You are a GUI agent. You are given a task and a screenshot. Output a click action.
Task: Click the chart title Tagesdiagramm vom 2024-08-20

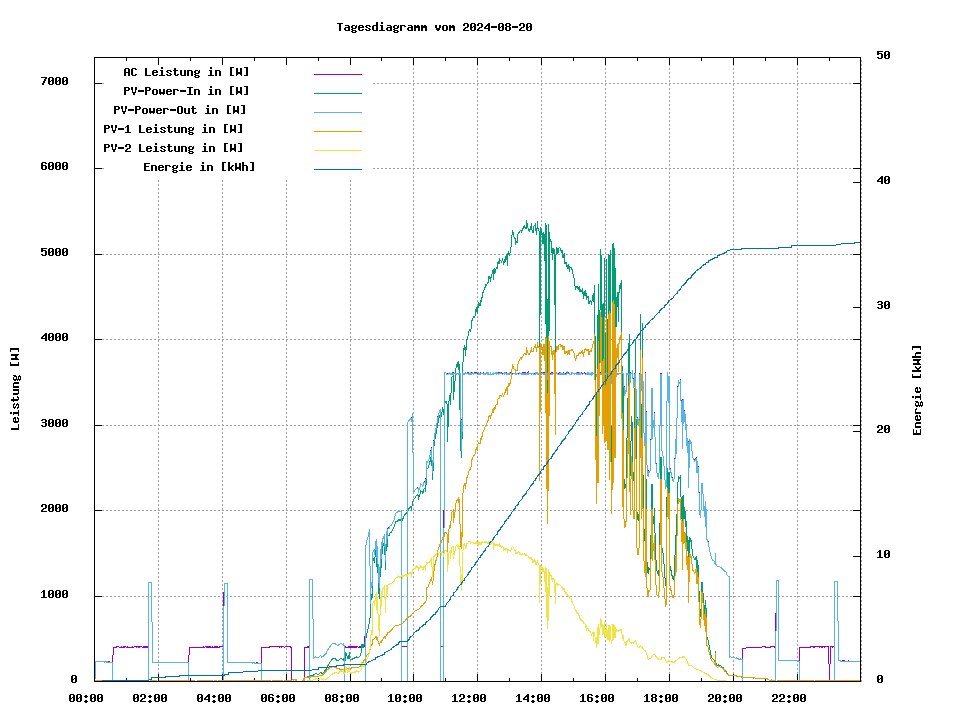point(434,27)
